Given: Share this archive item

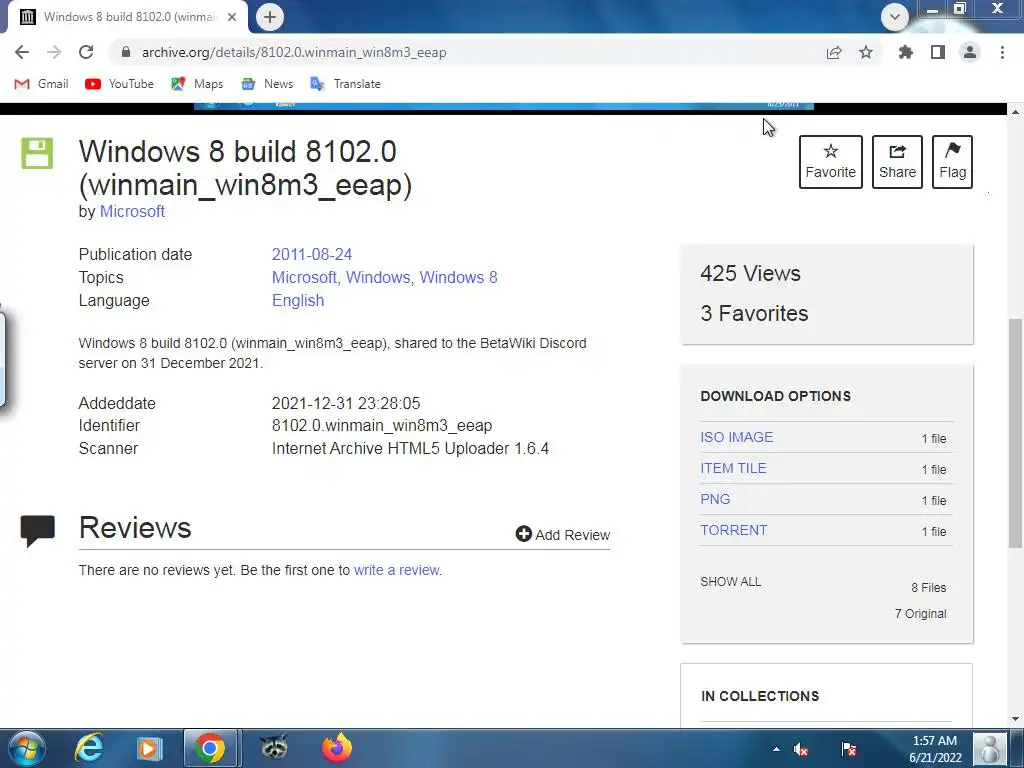Looking at the screenshot, I should tap(897, 162).
